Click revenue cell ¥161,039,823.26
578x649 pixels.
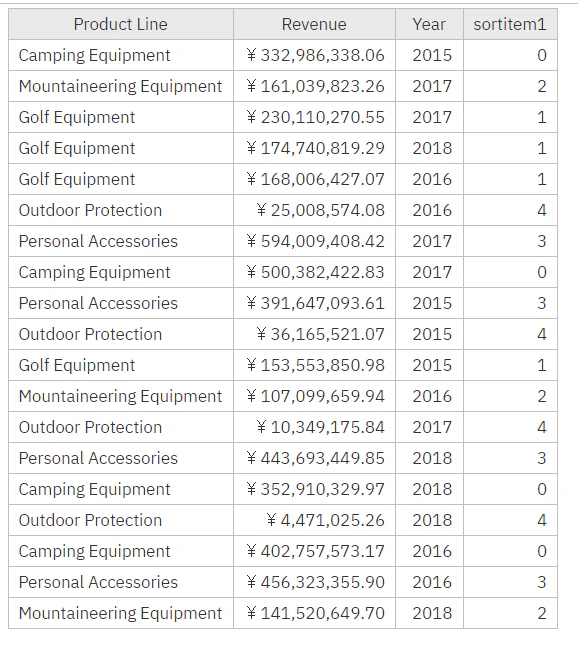[x=315, y=86]
